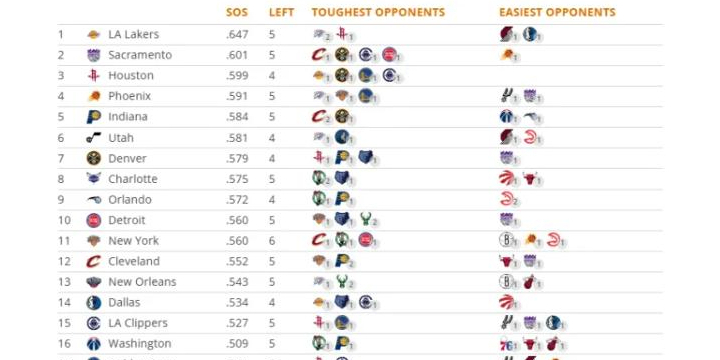Click the Houston Rockets logo in row 3

[94, 75]
